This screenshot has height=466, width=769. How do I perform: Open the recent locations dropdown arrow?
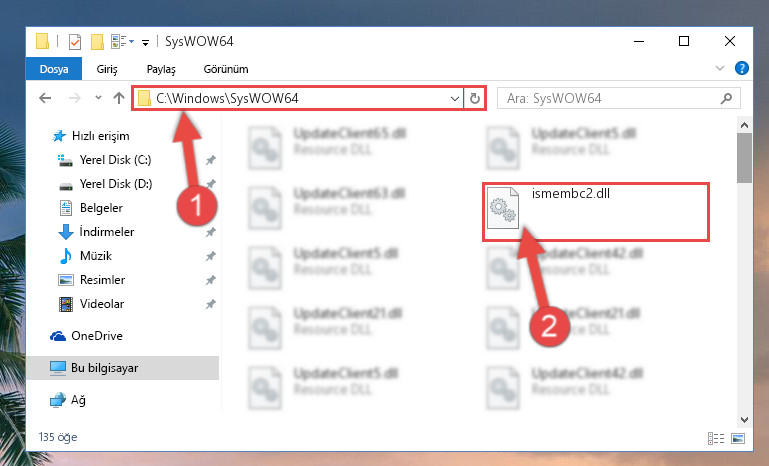98,98
